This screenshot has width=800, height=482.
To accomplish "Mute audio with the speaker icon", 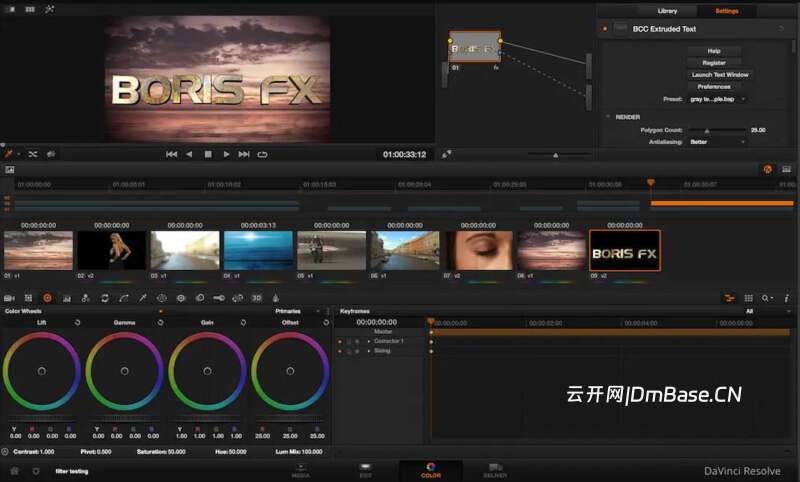I will (x=51, y=154).
